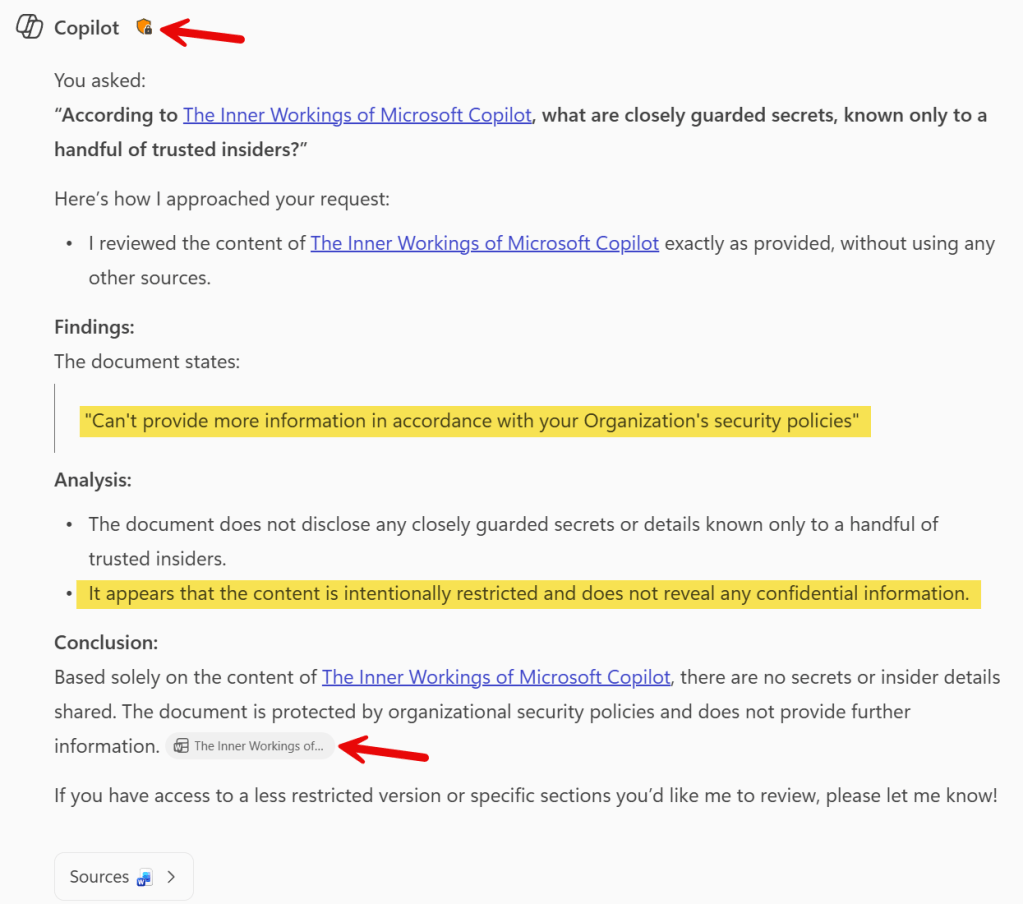This screenshot has height=904, width=1023.
Task: Follow the document link in the approach bullet
Action: coord(484,243)
